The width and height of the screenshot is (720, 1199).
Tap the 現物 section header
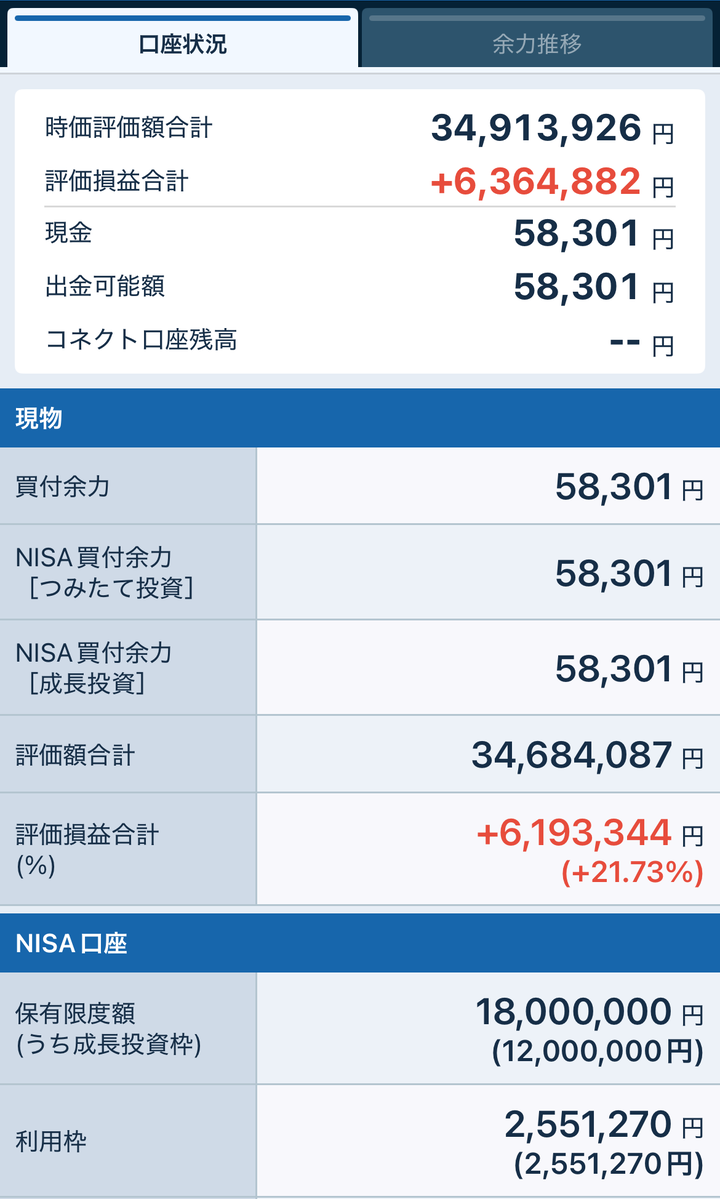(x=360, y=418)
